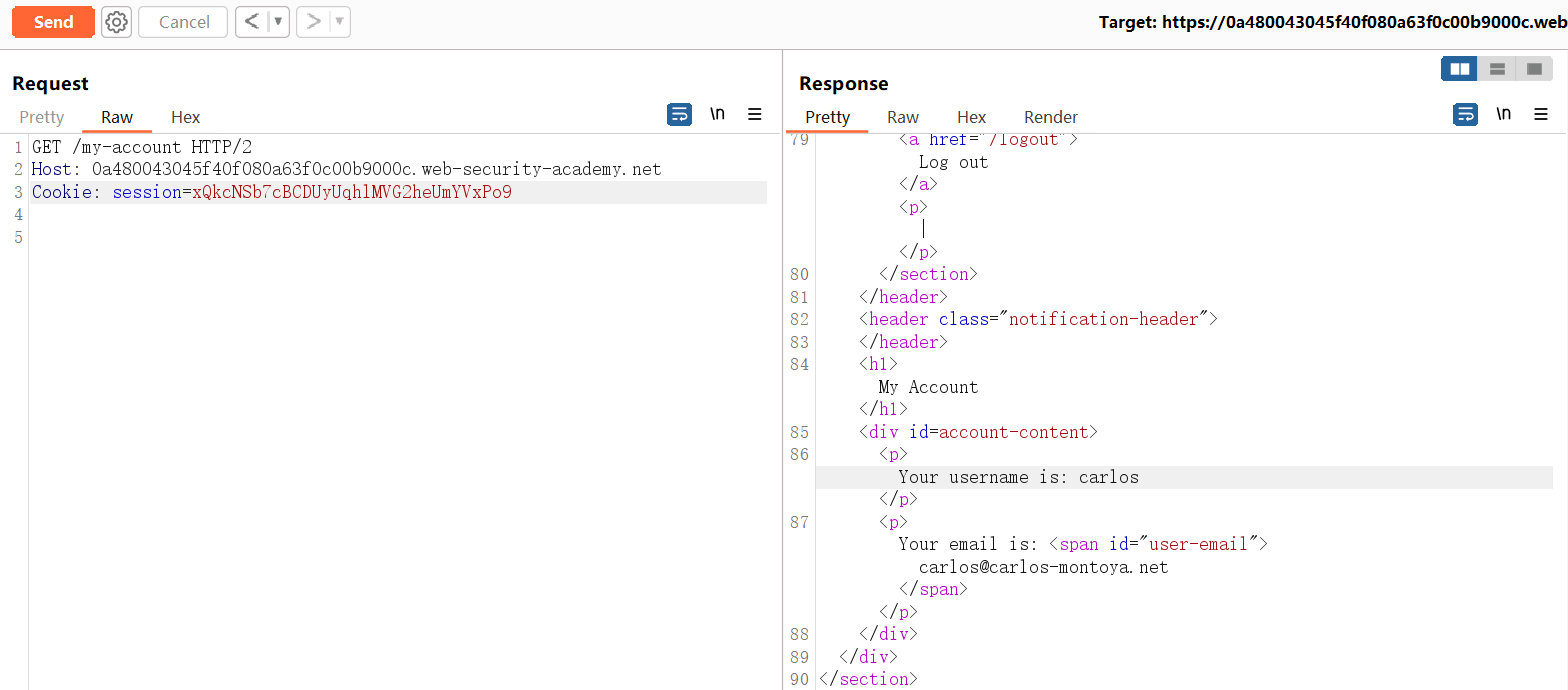Expand the forward history dropdown arrow
The image size is (1568, 690).
point(339,22)
